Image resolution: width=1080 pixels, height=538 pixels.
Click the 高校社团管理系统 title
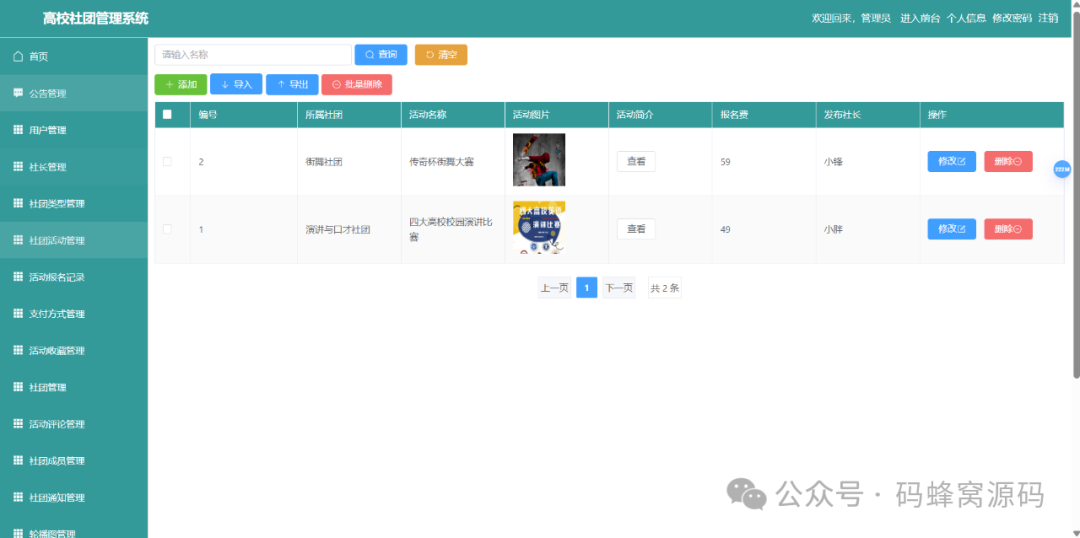pyautogui.click(x=95, y=19)
